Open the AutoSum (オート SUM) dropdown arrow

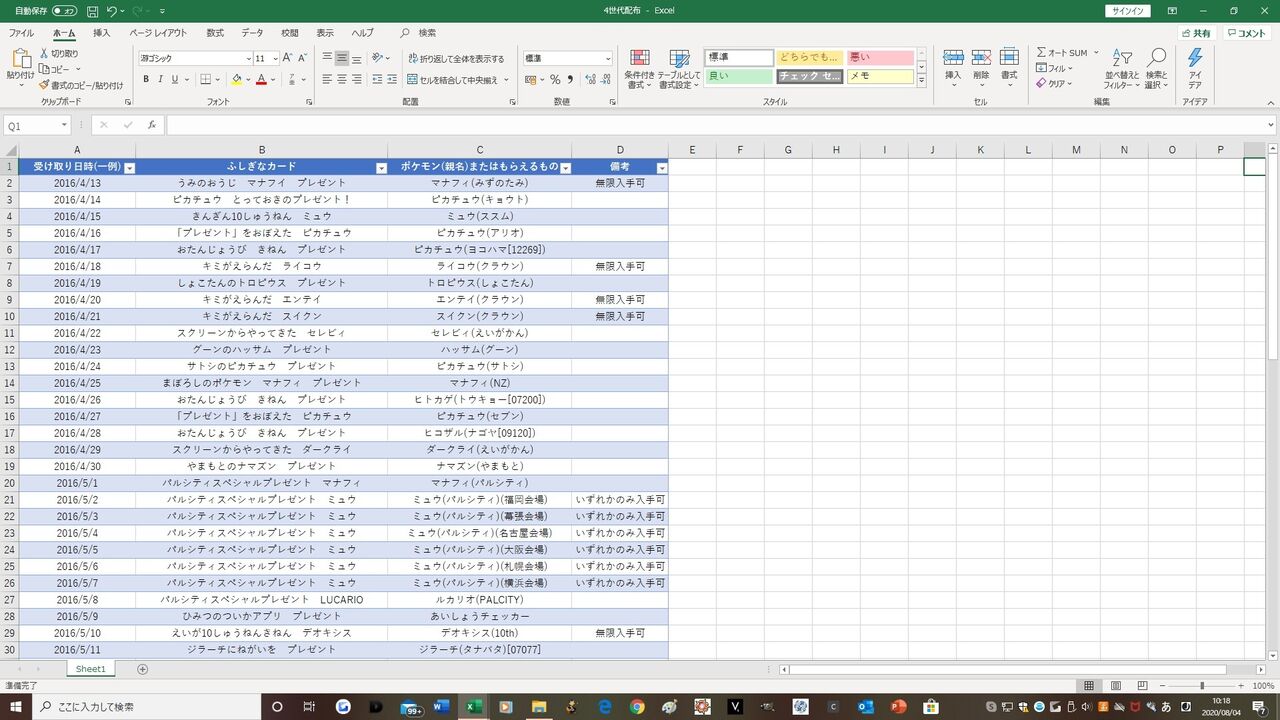pyautogui.click(x=1096, y=53)
